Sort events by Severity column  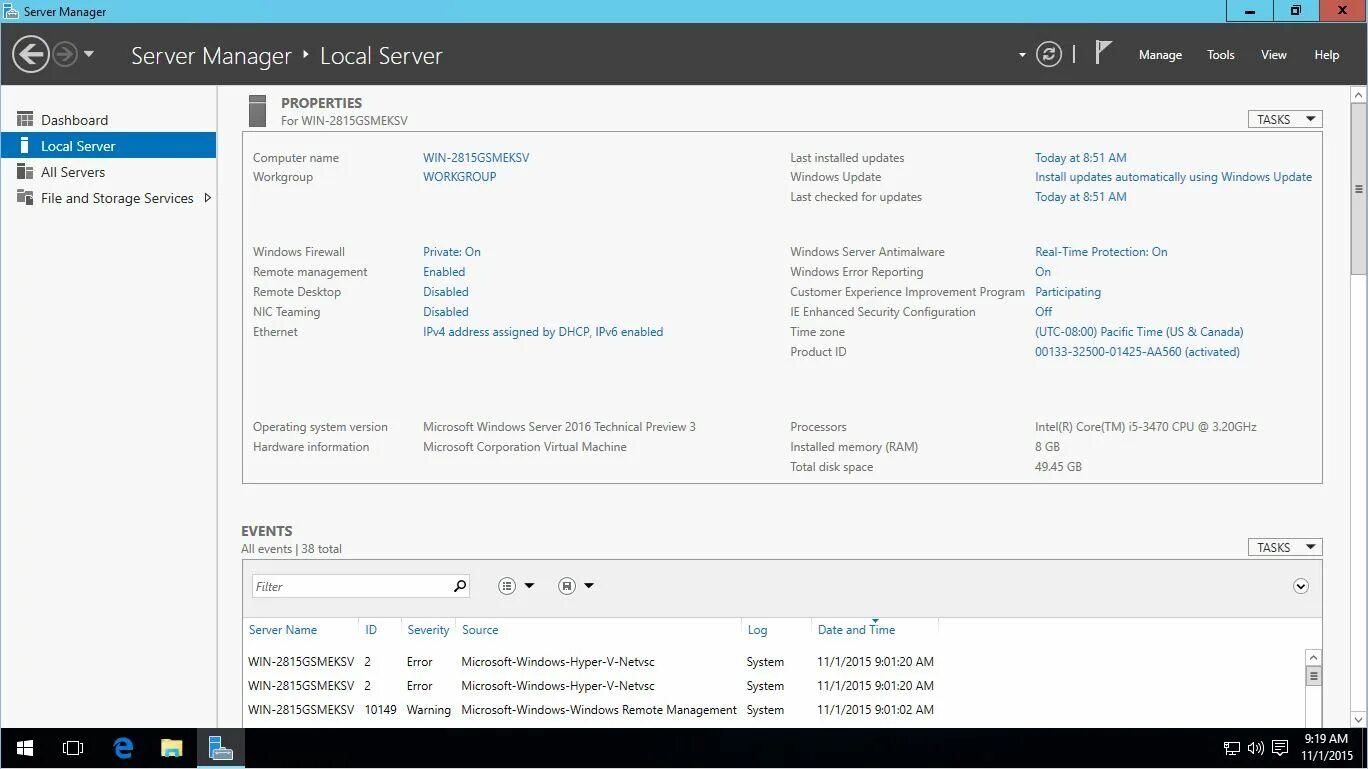428,629
